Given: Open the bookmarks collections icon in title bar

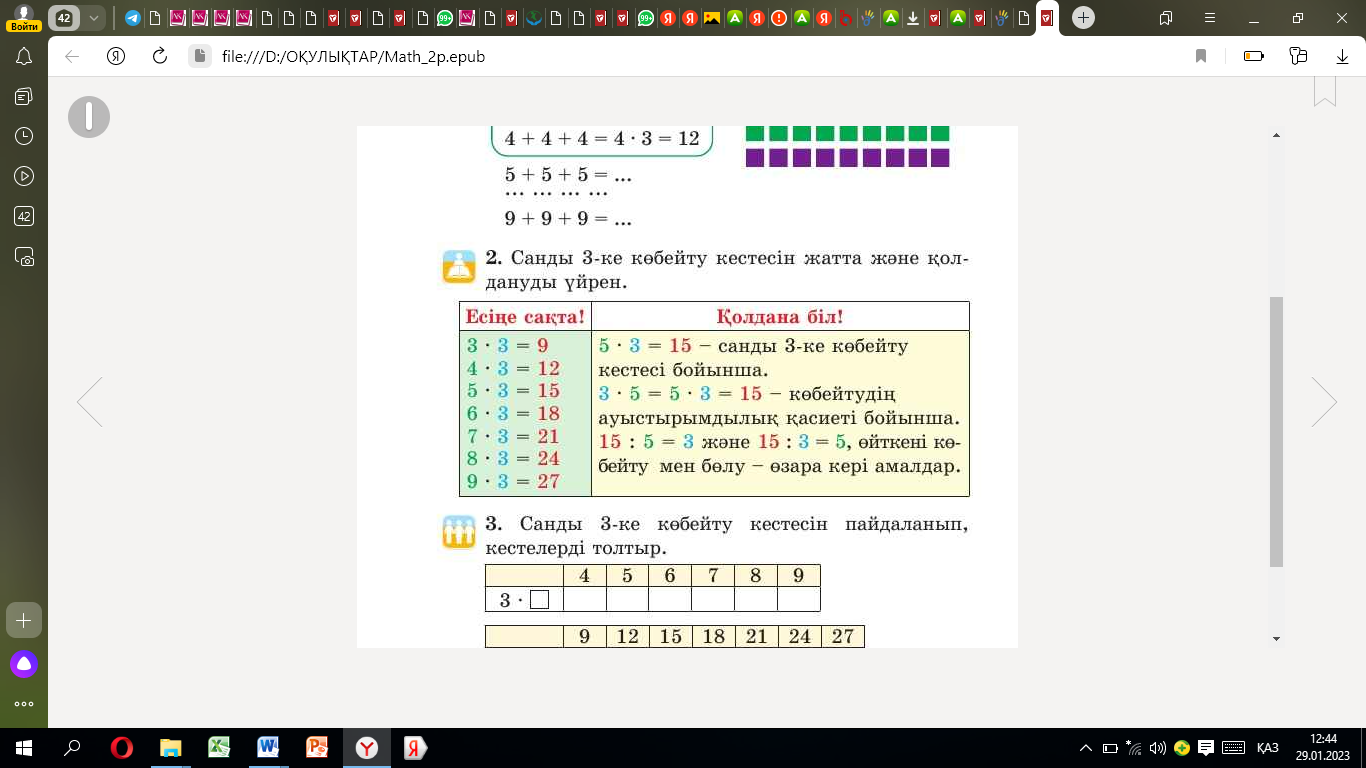Looking at the screenshot, I should [x=1166, y=18].
